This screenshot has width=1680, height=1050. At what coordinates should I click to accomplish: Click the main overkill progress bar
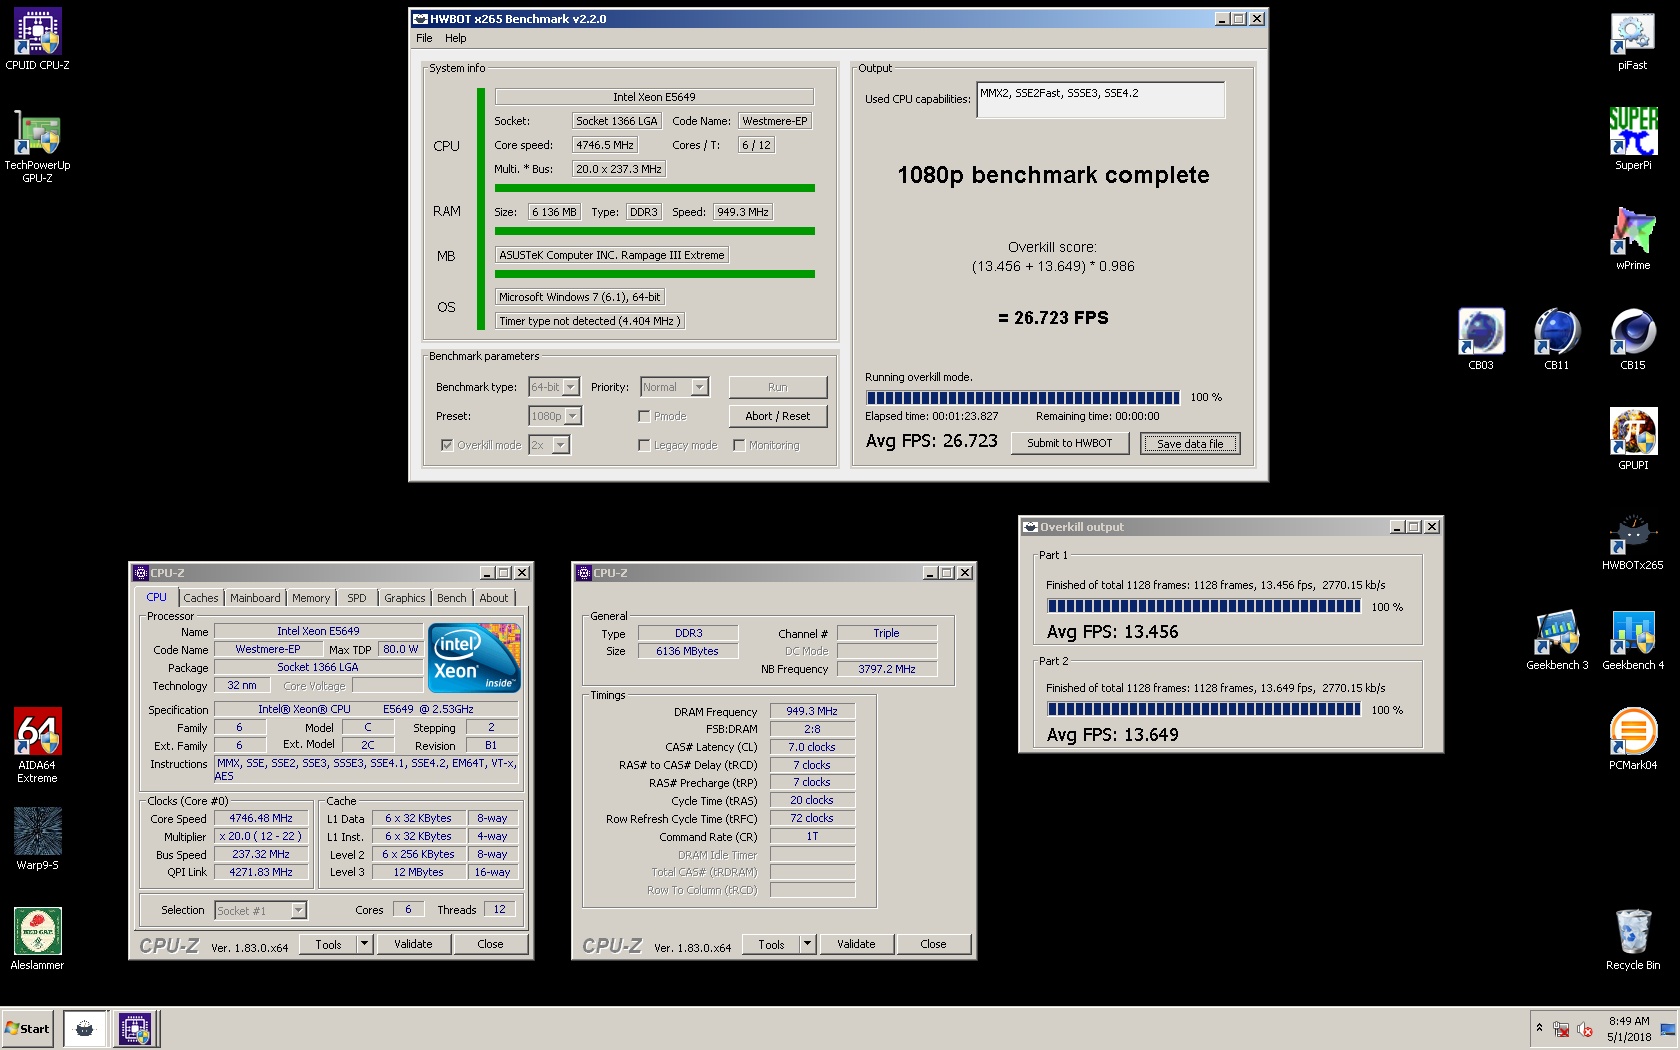tap(1022, 397)
